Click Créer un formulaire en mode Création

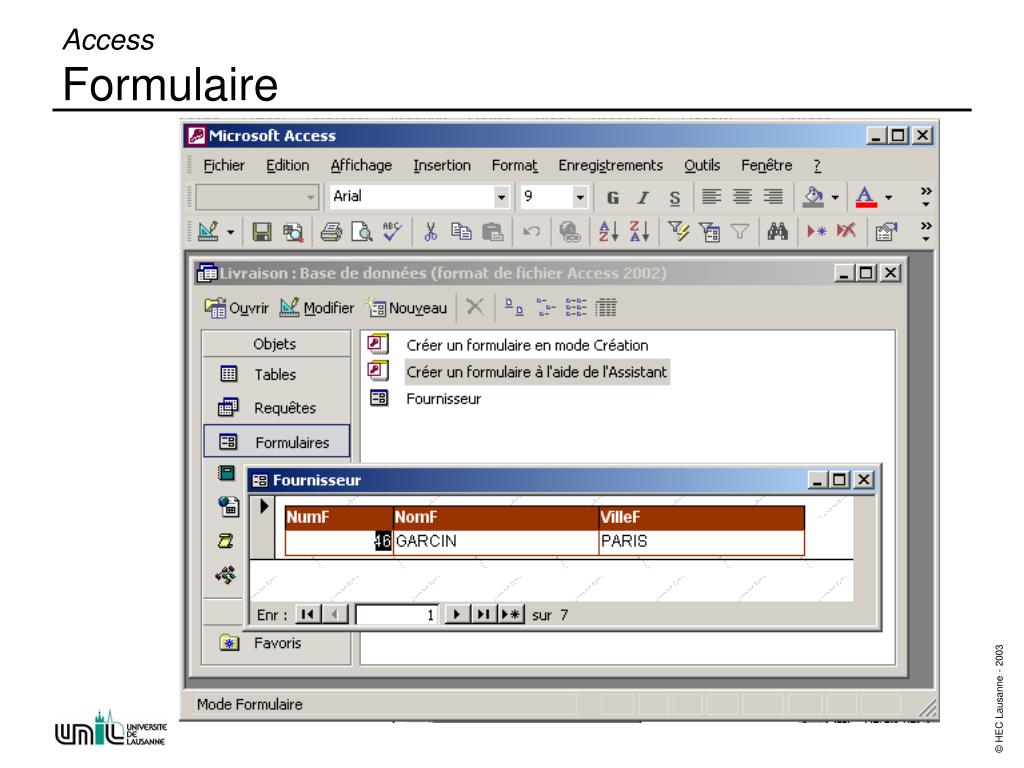coord(526,345)
